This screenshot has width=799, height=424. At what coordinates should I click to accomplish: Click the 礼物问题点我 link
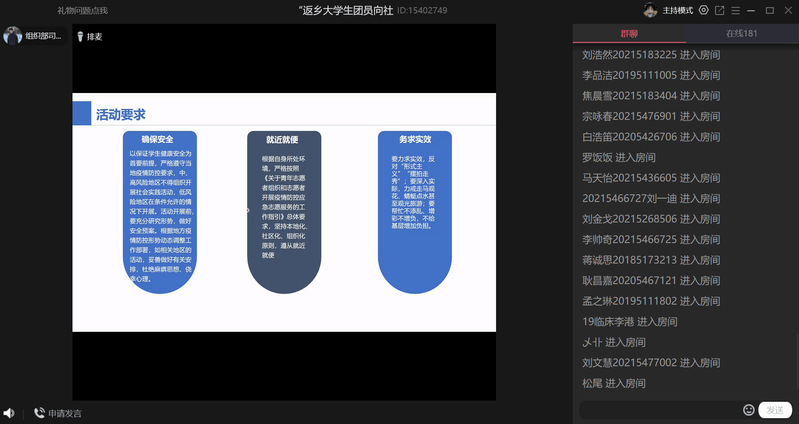[x=82, y=10]
